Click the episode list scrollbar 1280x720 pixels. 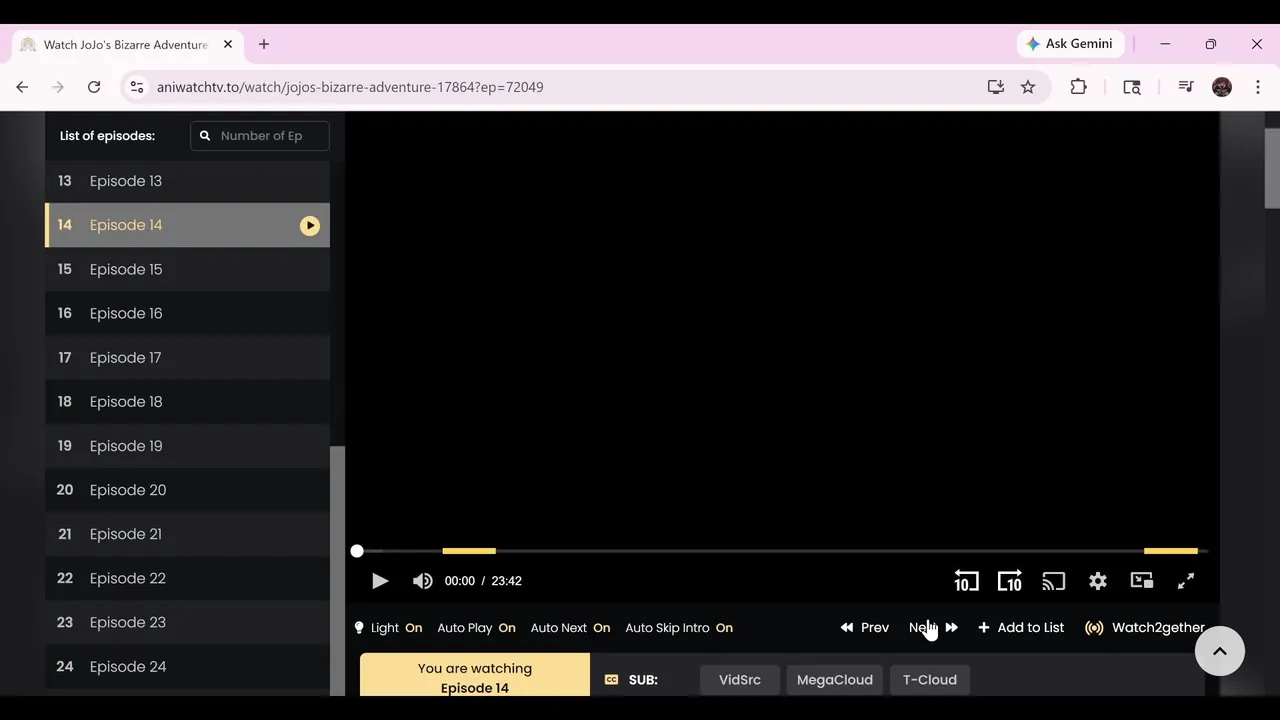click(337, 570)
